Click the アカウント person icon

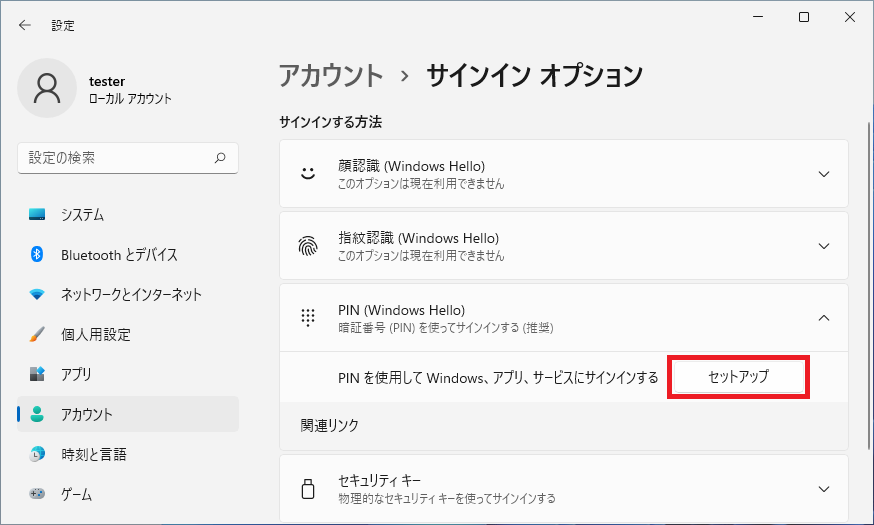click(x=37, y=414)
